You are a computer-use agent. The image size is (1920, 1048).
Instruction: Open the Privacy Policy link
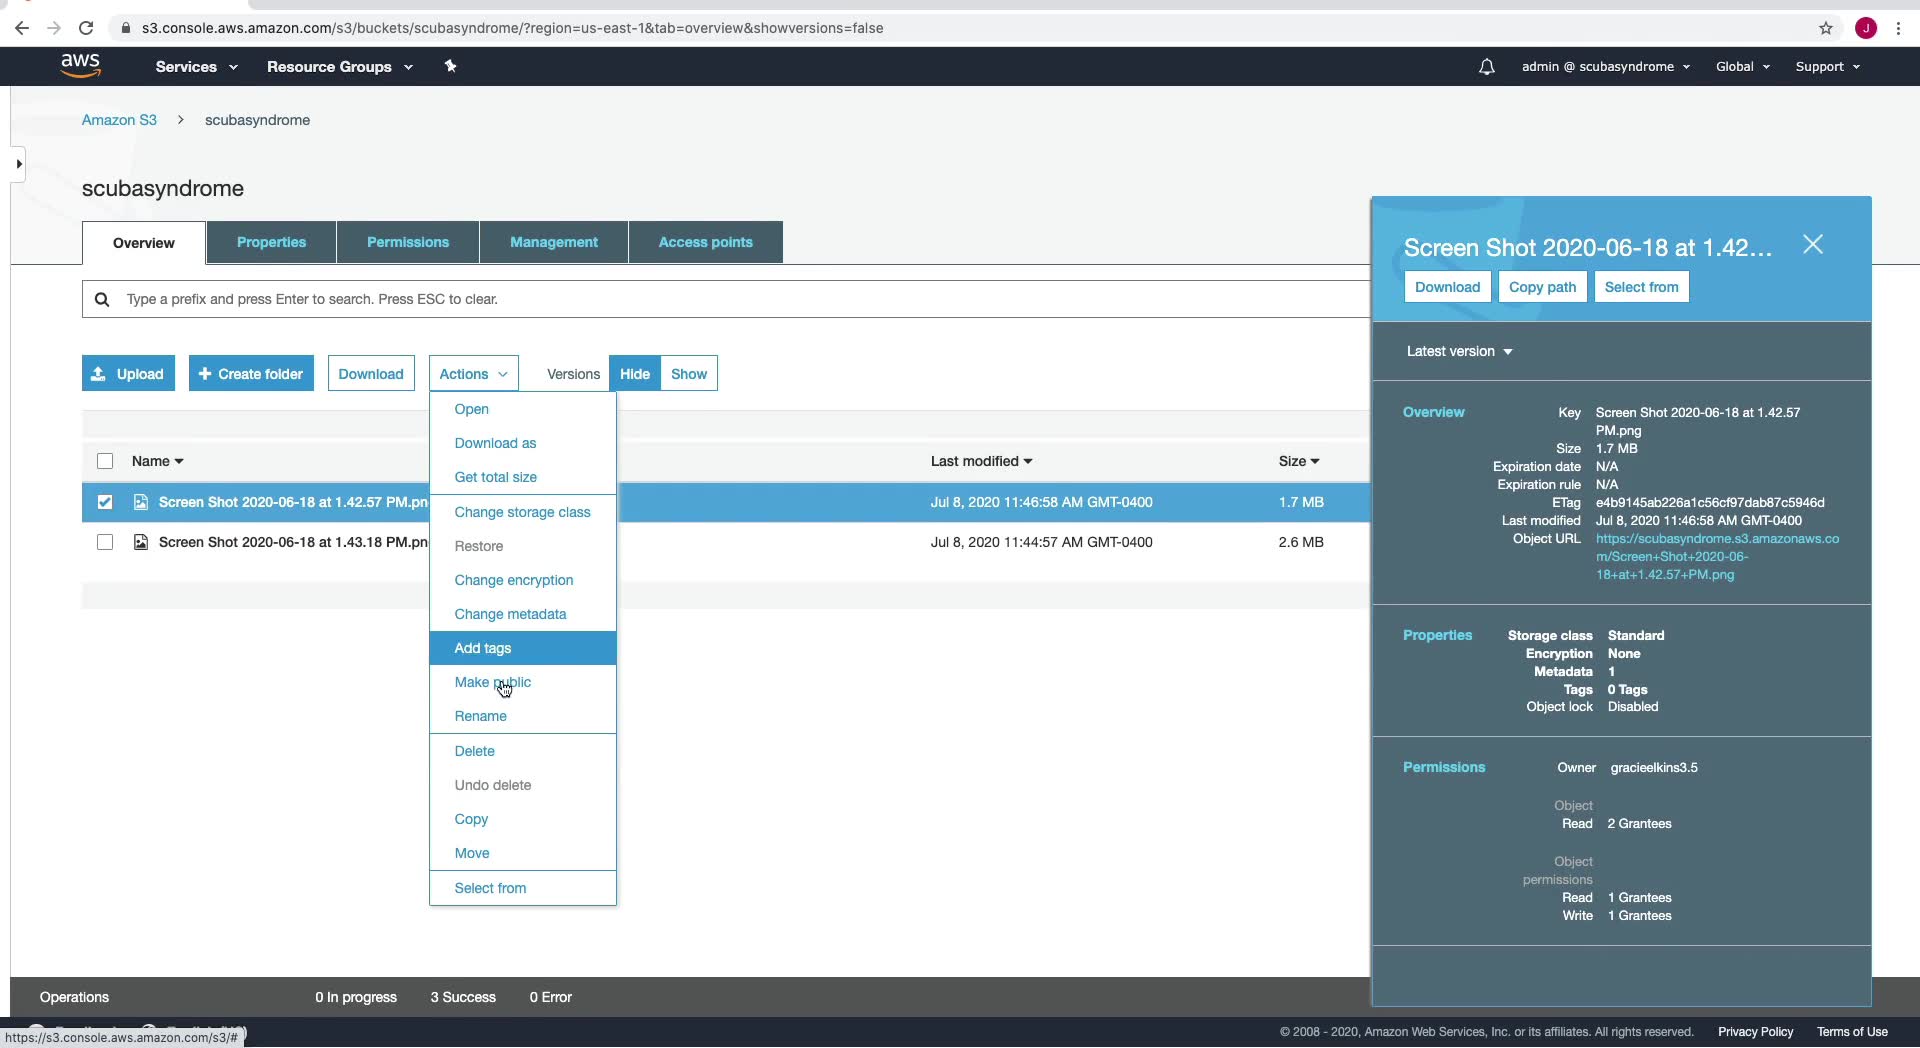click(x=1755, y=1032)
